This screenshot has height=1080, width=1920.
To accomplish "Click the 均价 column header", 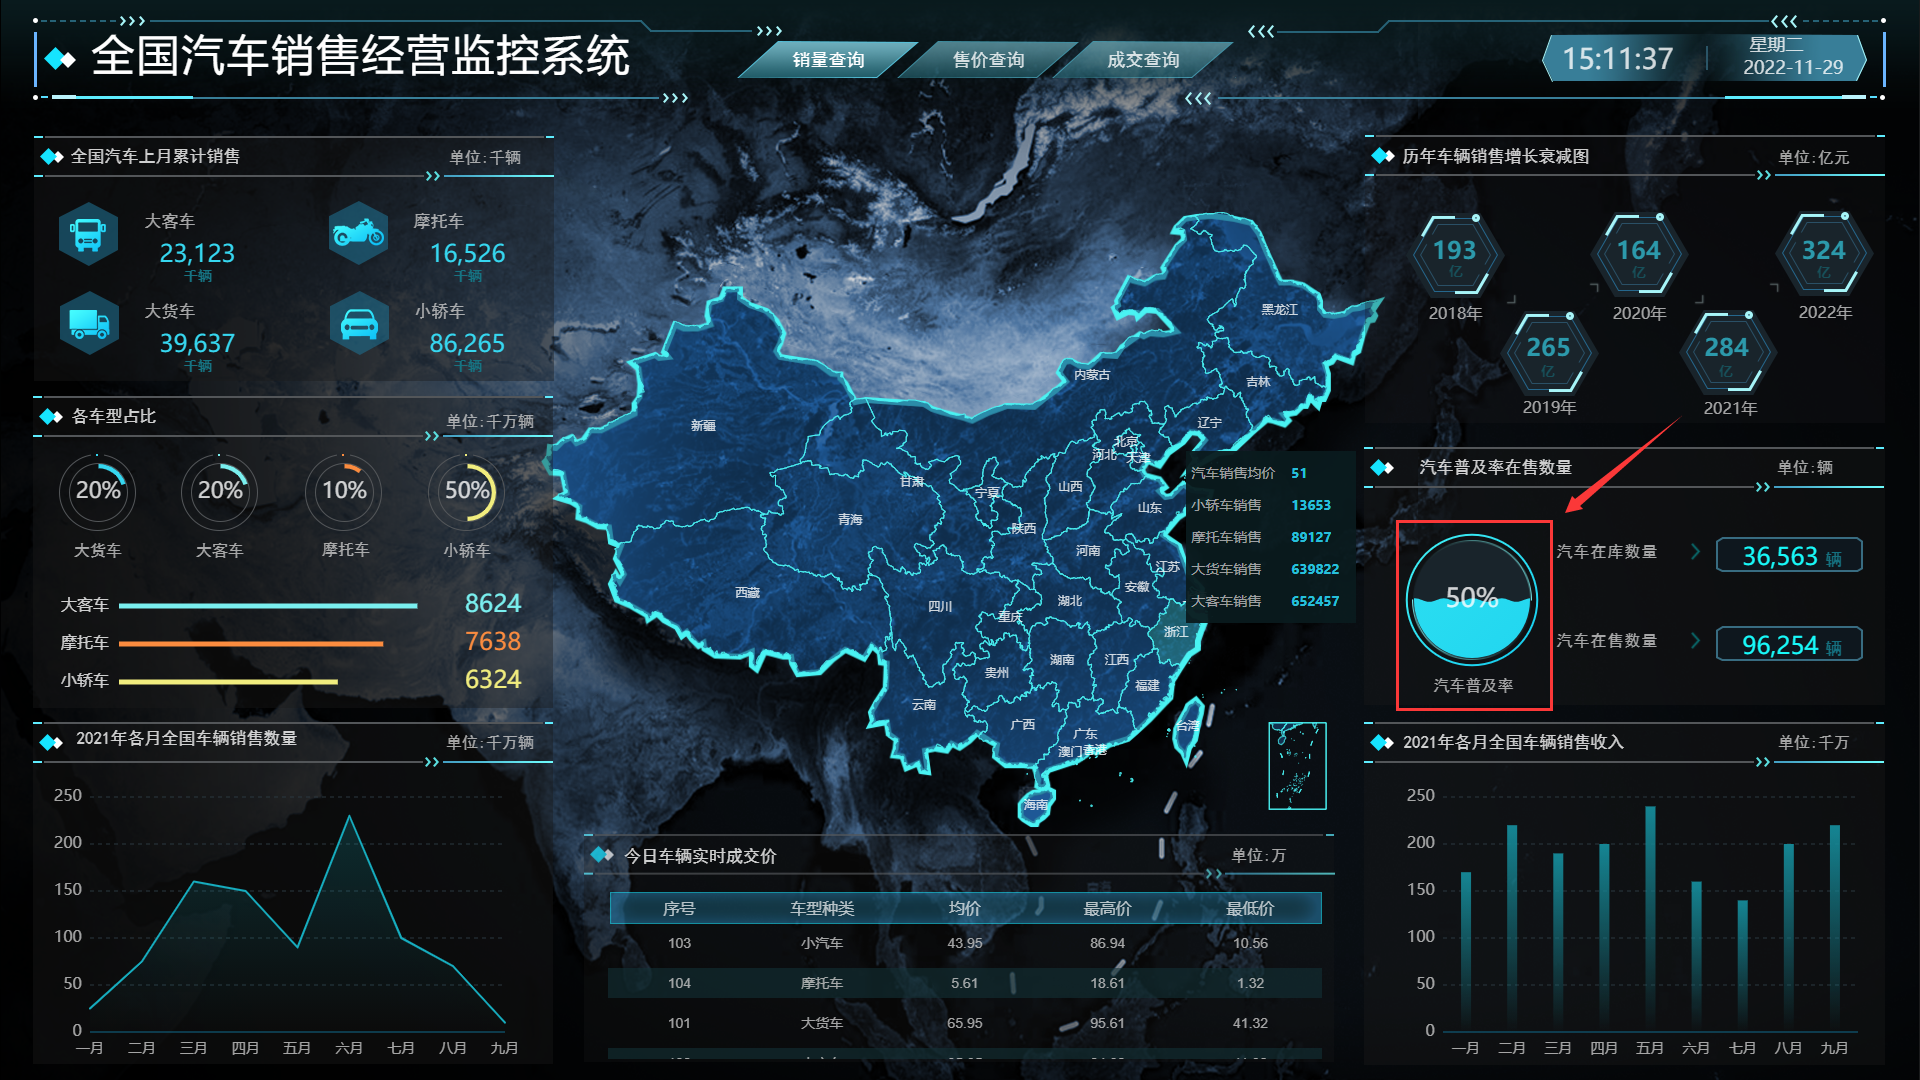I will tap(965, 908).
